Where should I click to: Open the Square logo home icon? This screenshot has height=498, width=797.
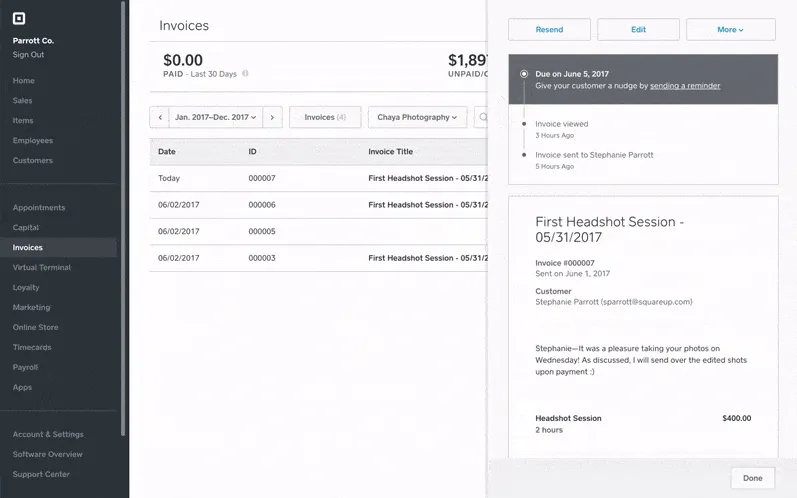pos(19,19)
